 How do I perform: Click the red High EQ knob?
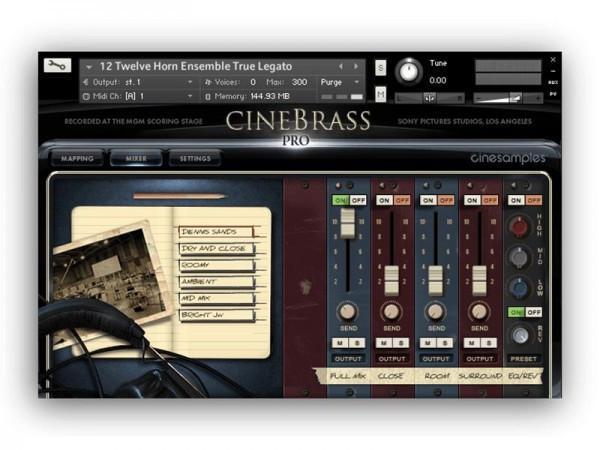(519, 227)
